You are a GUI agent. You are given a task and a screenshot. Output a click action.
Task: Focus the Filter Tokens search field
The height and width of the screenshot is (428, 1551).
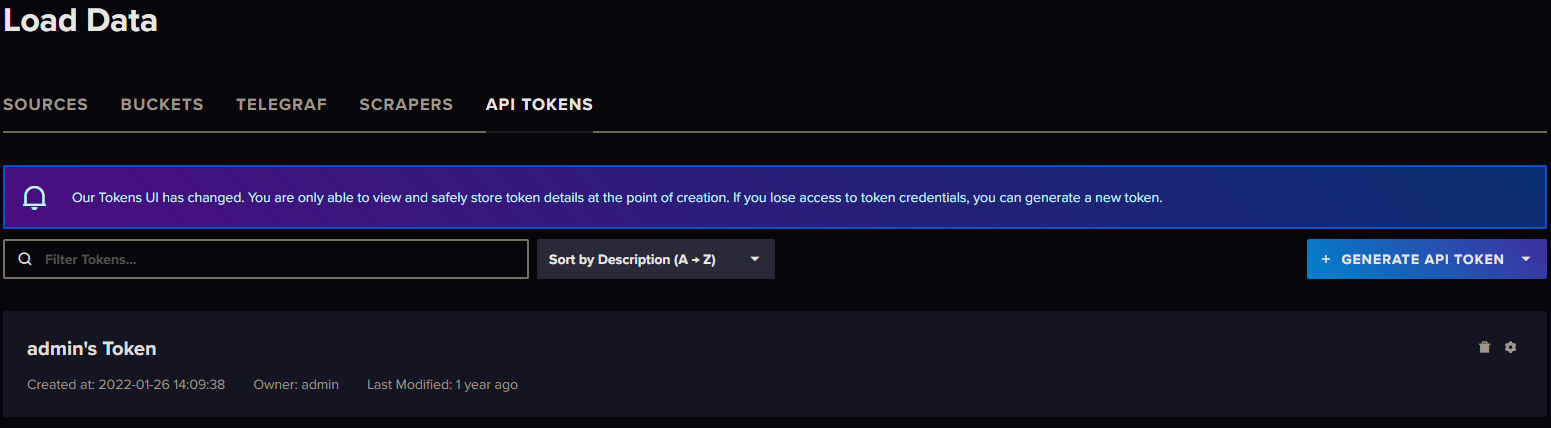click(x=280, y=259)
